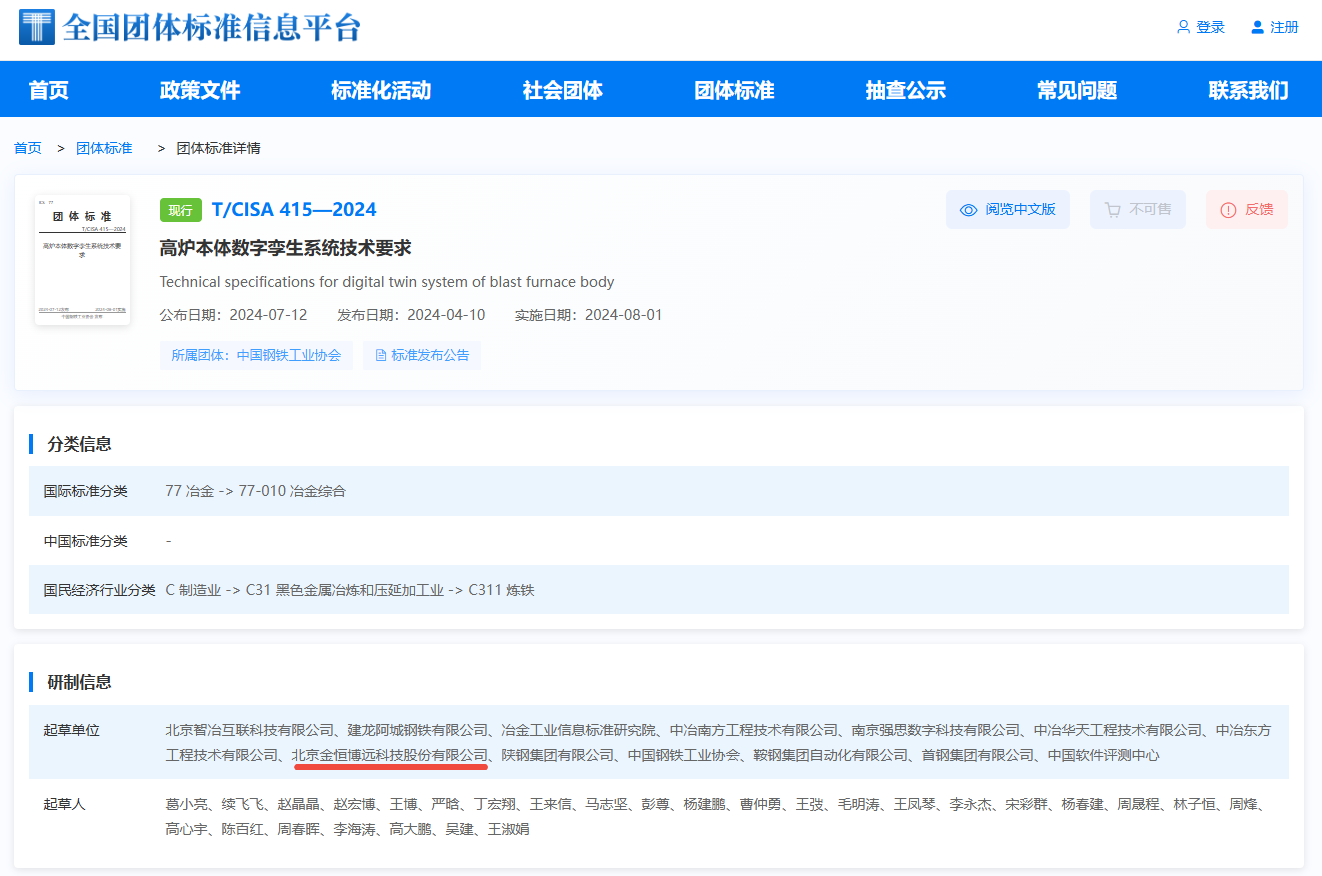This screenshot has width=1322, height=876.
Task: Click the title 高炉本体数字孪生系统技术要求
Action: 286,248
